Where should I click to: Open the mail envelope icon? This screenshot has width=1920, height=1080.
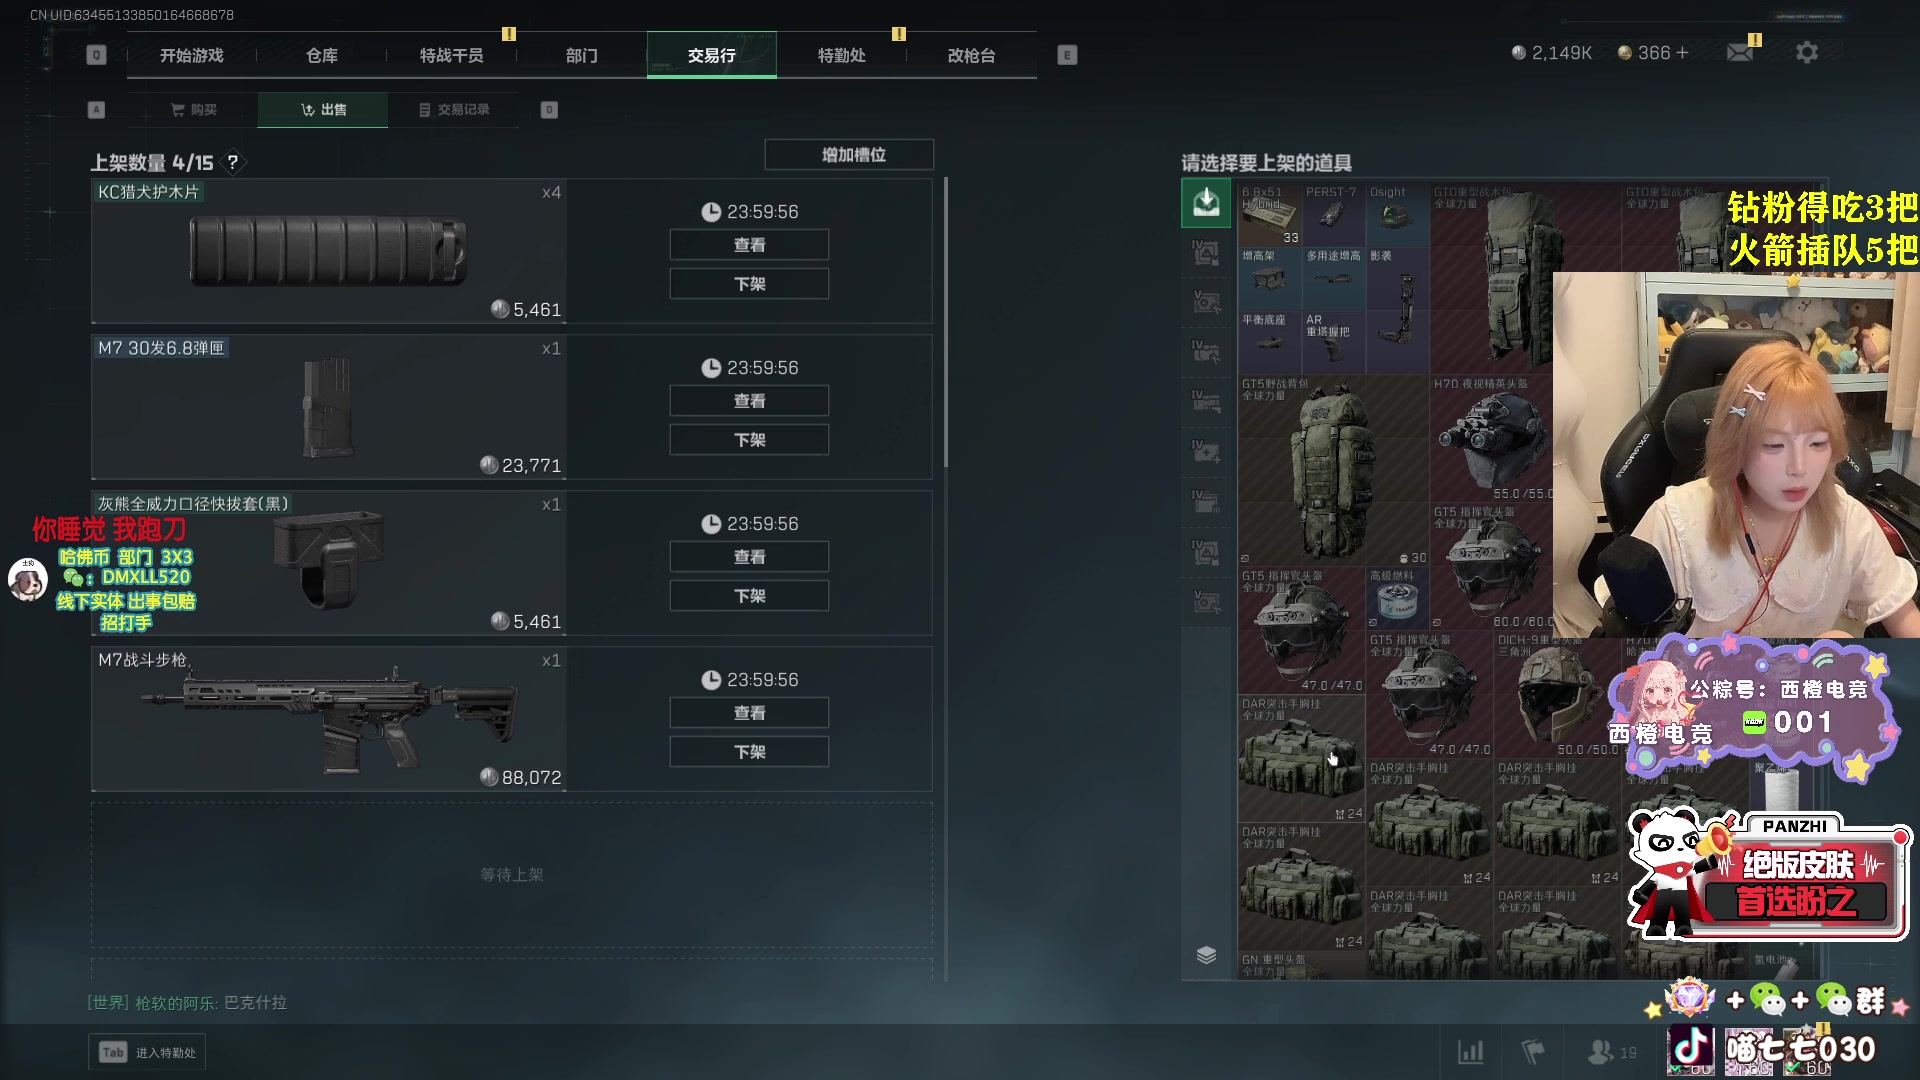1740,53
